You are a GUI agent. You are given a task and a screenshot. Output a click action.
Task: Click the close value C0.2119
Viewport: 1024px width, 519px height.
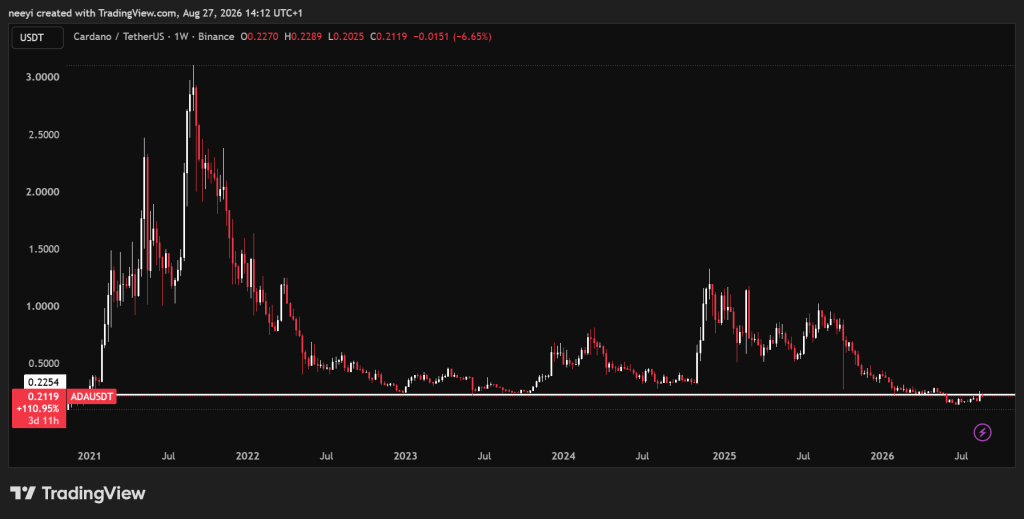[x=389, y=37]
